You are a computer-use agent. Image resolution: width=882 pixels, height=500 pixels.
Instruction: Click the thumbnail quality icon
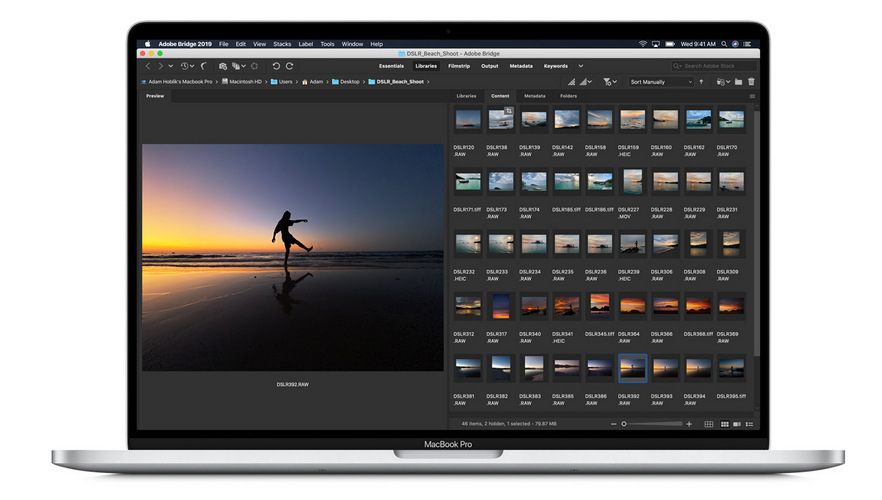(x=572, y=82)
